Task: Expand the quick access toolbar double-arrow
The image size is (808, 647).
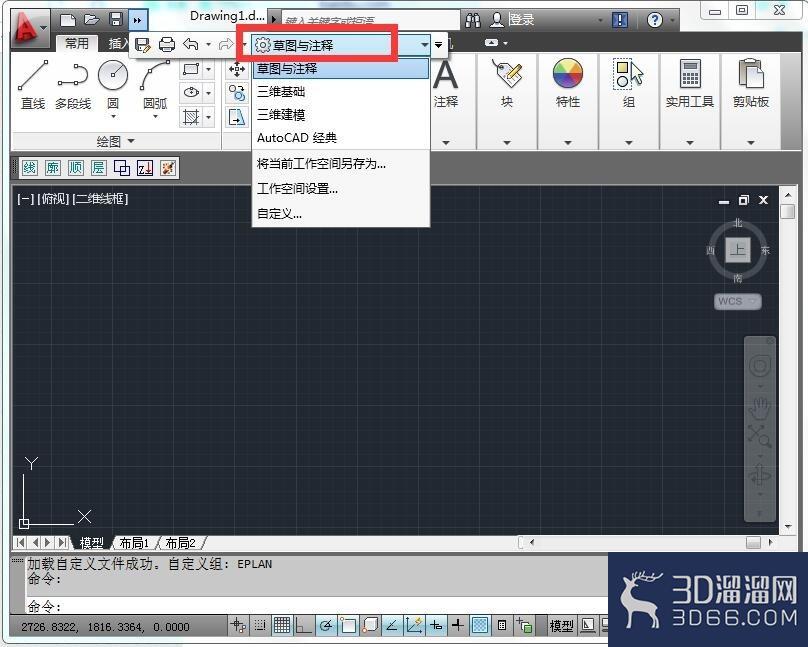Action: (138, 20)
